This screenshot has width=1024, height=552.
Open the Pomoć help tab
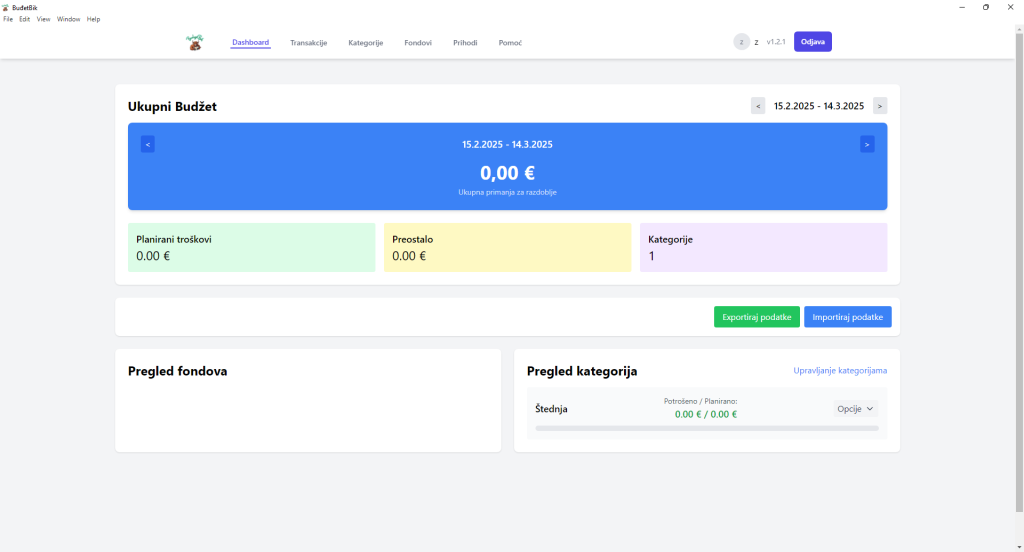point(510,43)
